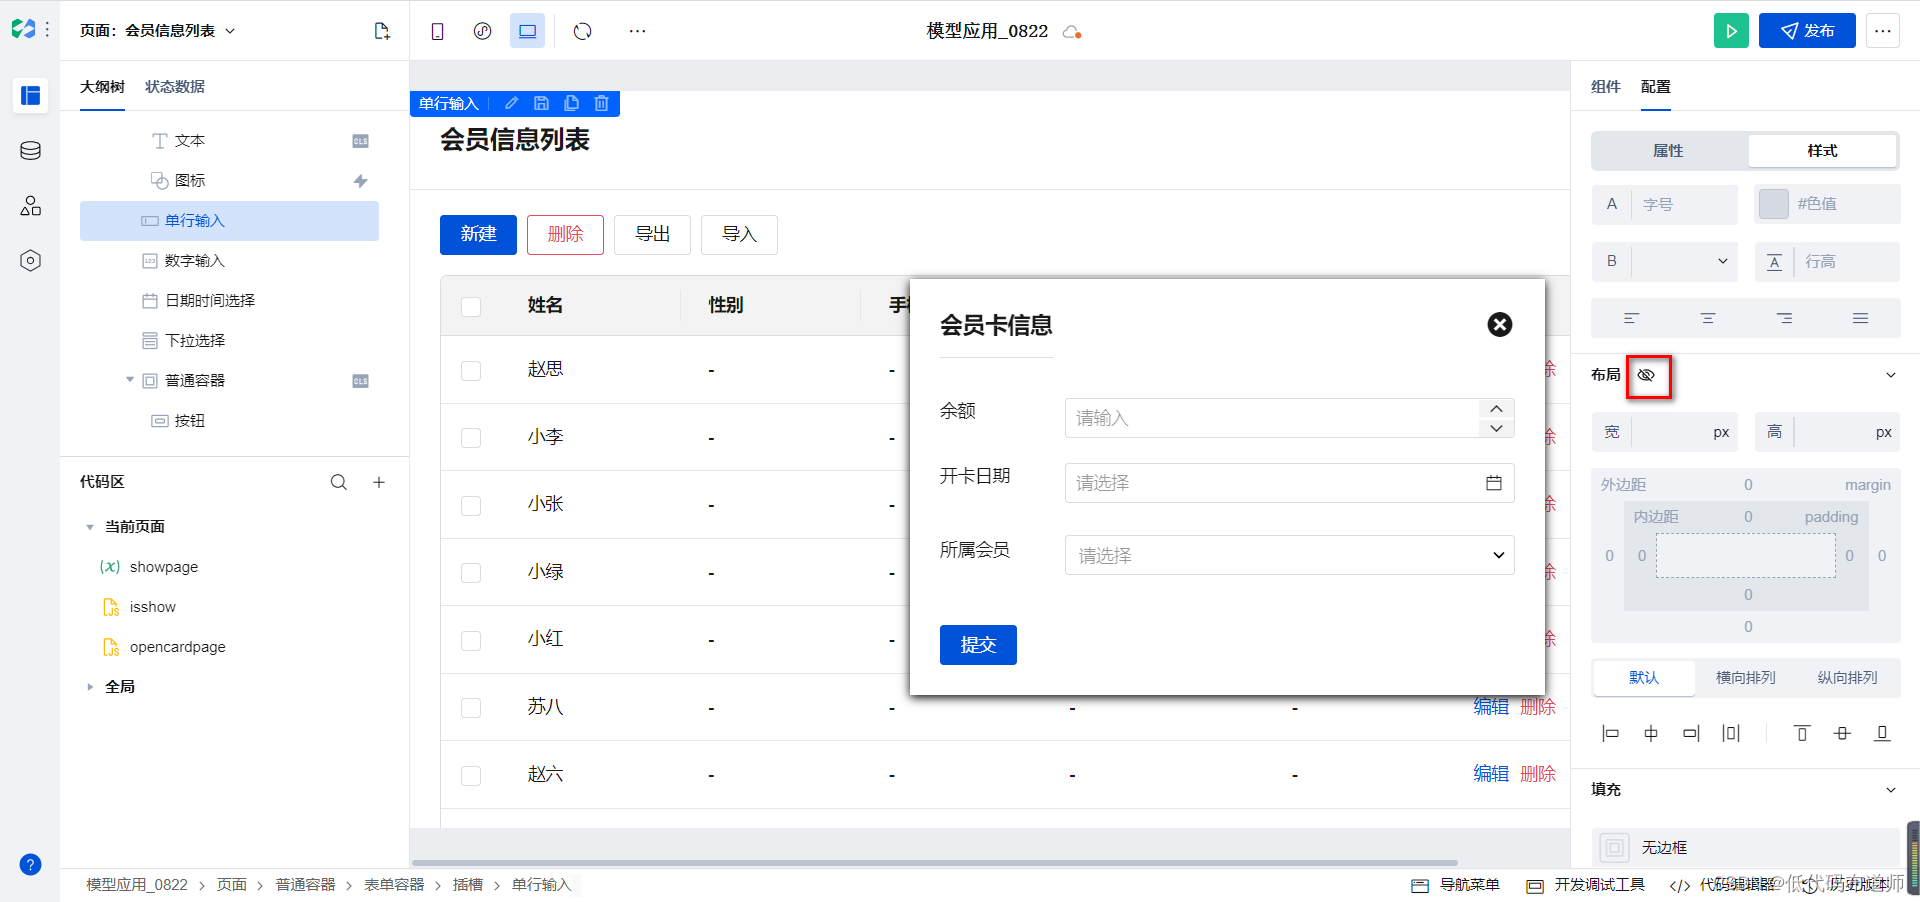Collapse the 填充 section chevron
1920x902 pixels.
(1890, 790)
